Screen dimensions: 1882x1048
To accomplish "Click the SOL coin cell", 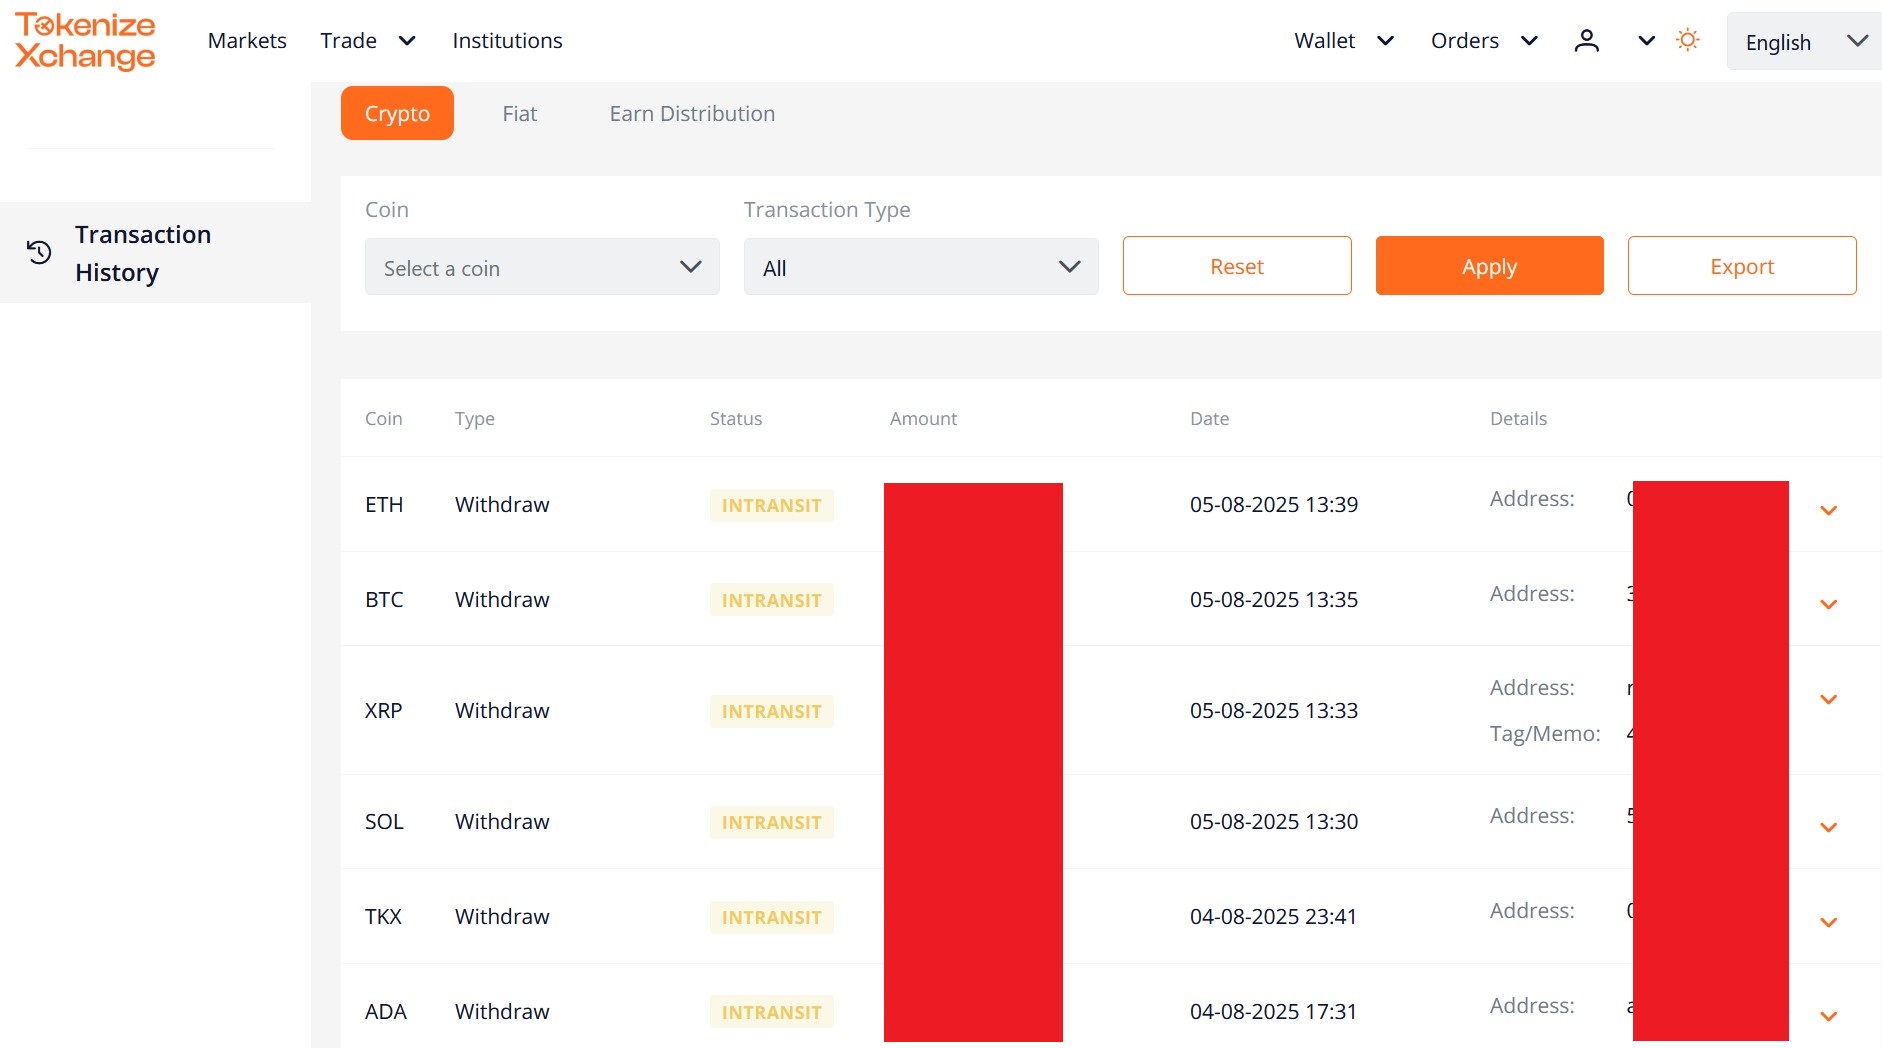I will 384,822.
